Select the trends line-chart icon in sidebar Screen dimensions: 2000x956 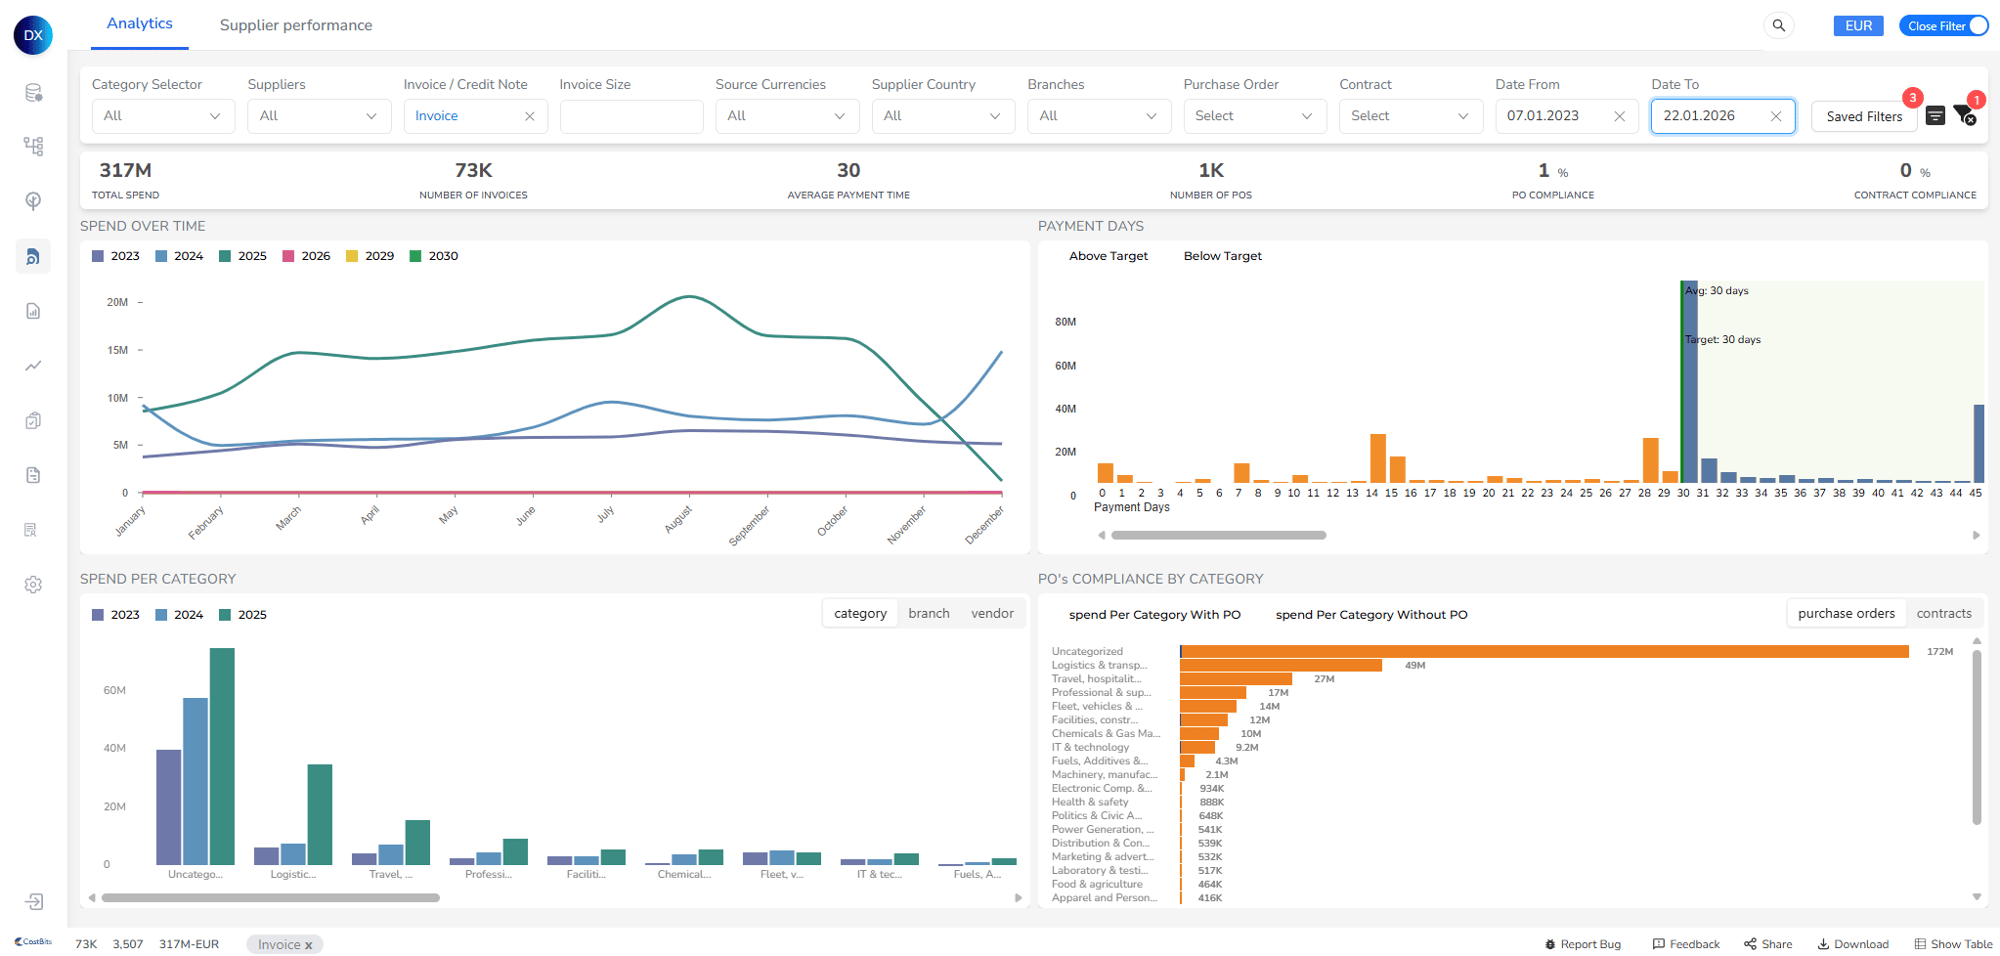click(33, 365)
